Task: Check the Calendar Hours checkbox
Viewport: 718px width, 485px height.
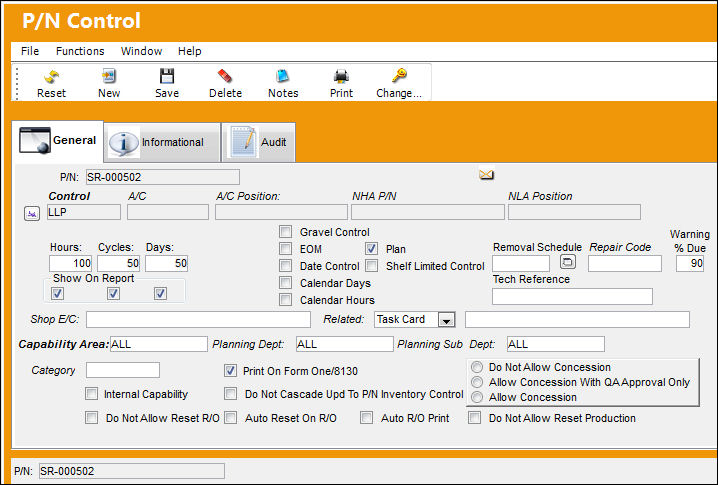Action: pyautogui.click(x=285, y=300)
